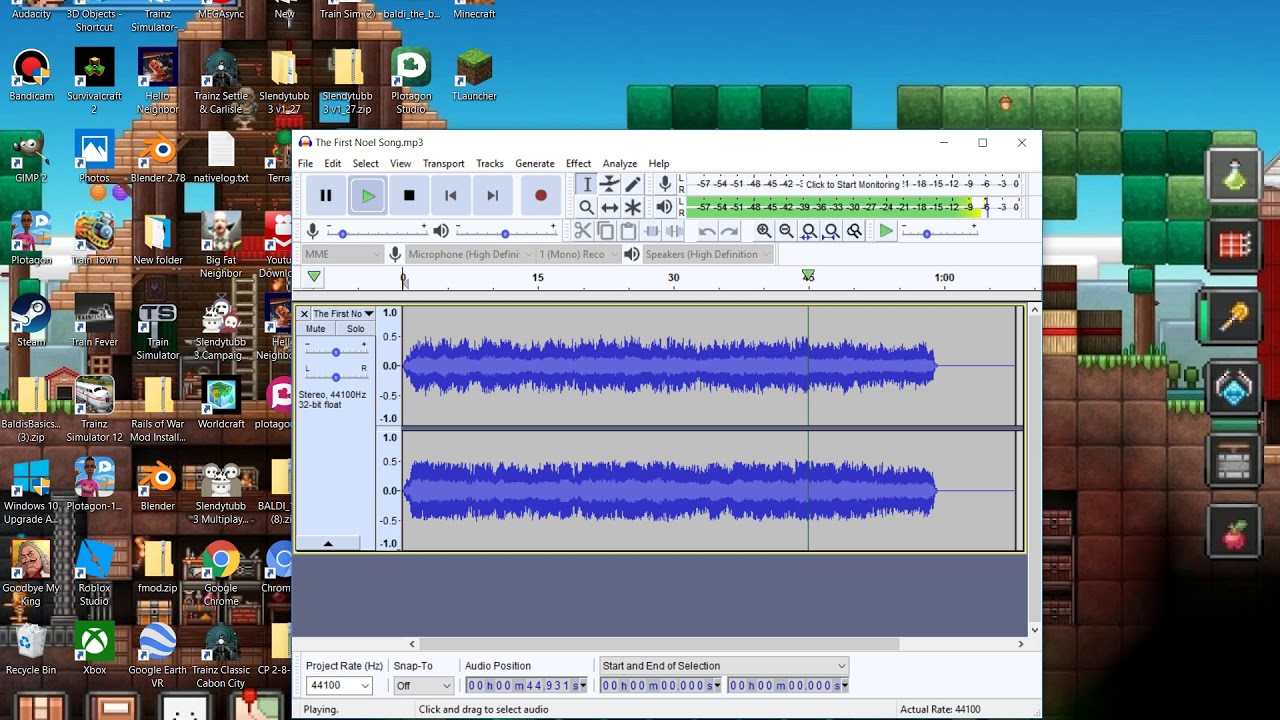Open the Project Rate 44100 dropdown
Screen dimensions: 1280x720
tap(339, 685)
